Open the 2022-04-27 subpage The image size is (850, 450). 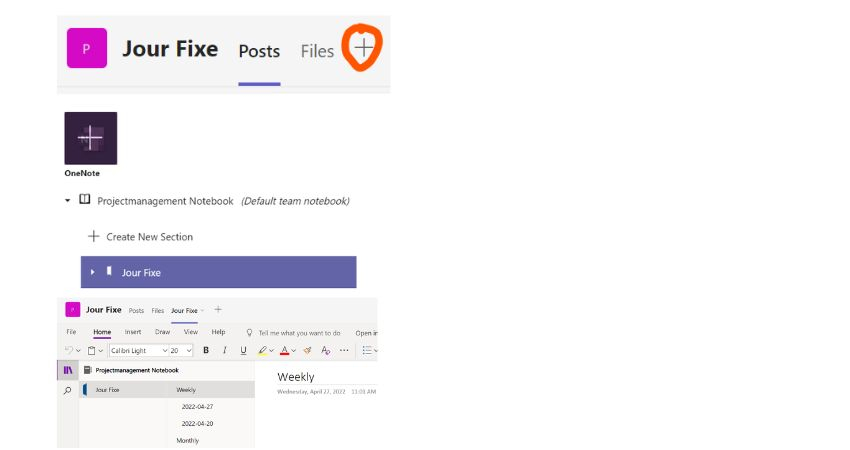(197, 407)
